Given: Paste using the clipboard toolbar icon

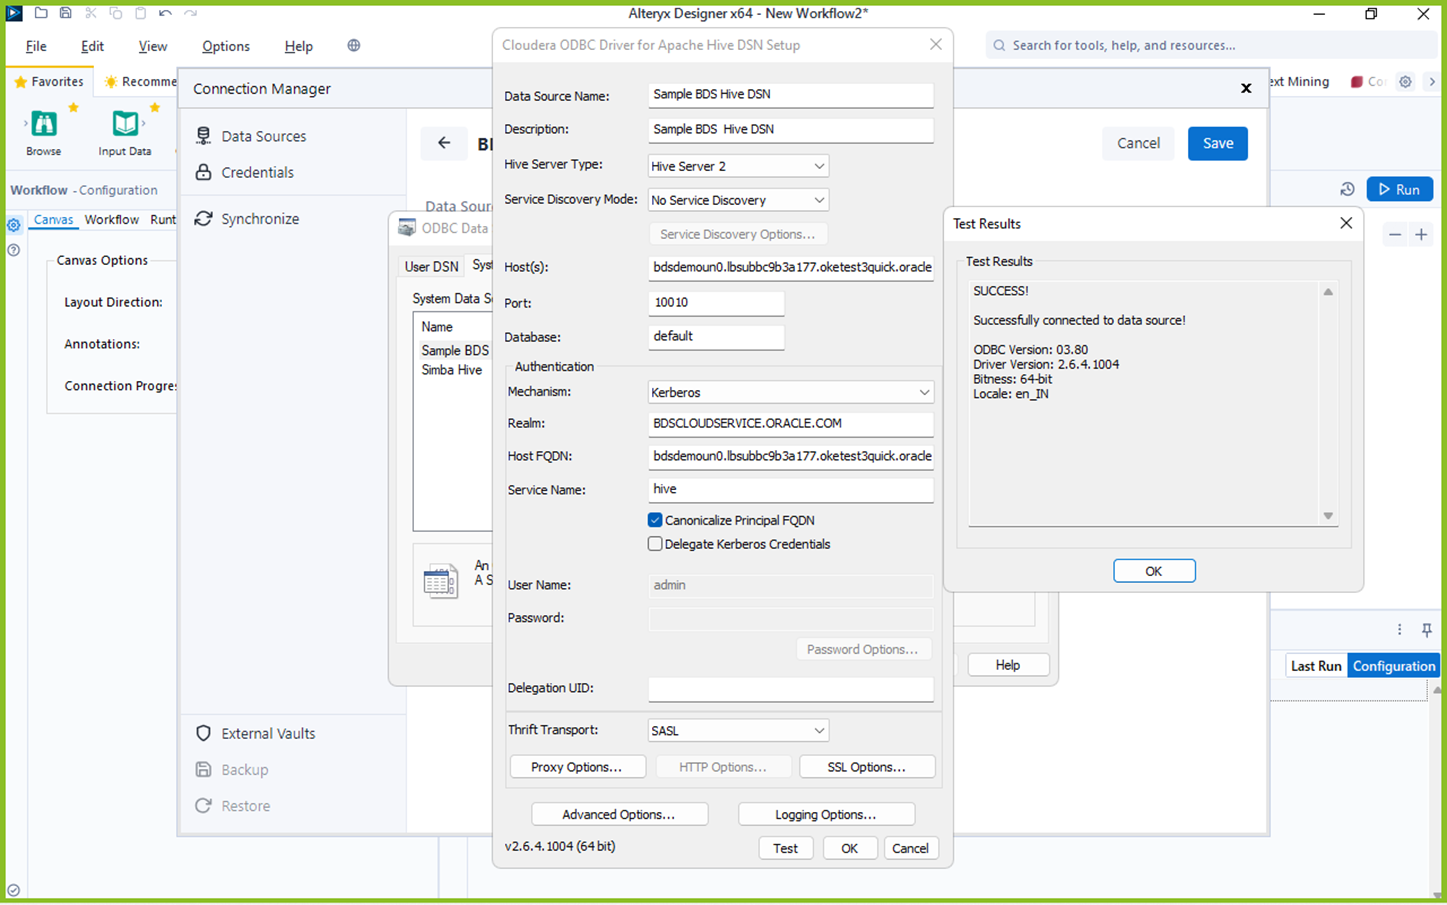Looking at the screenshot, I should point(140,13).
